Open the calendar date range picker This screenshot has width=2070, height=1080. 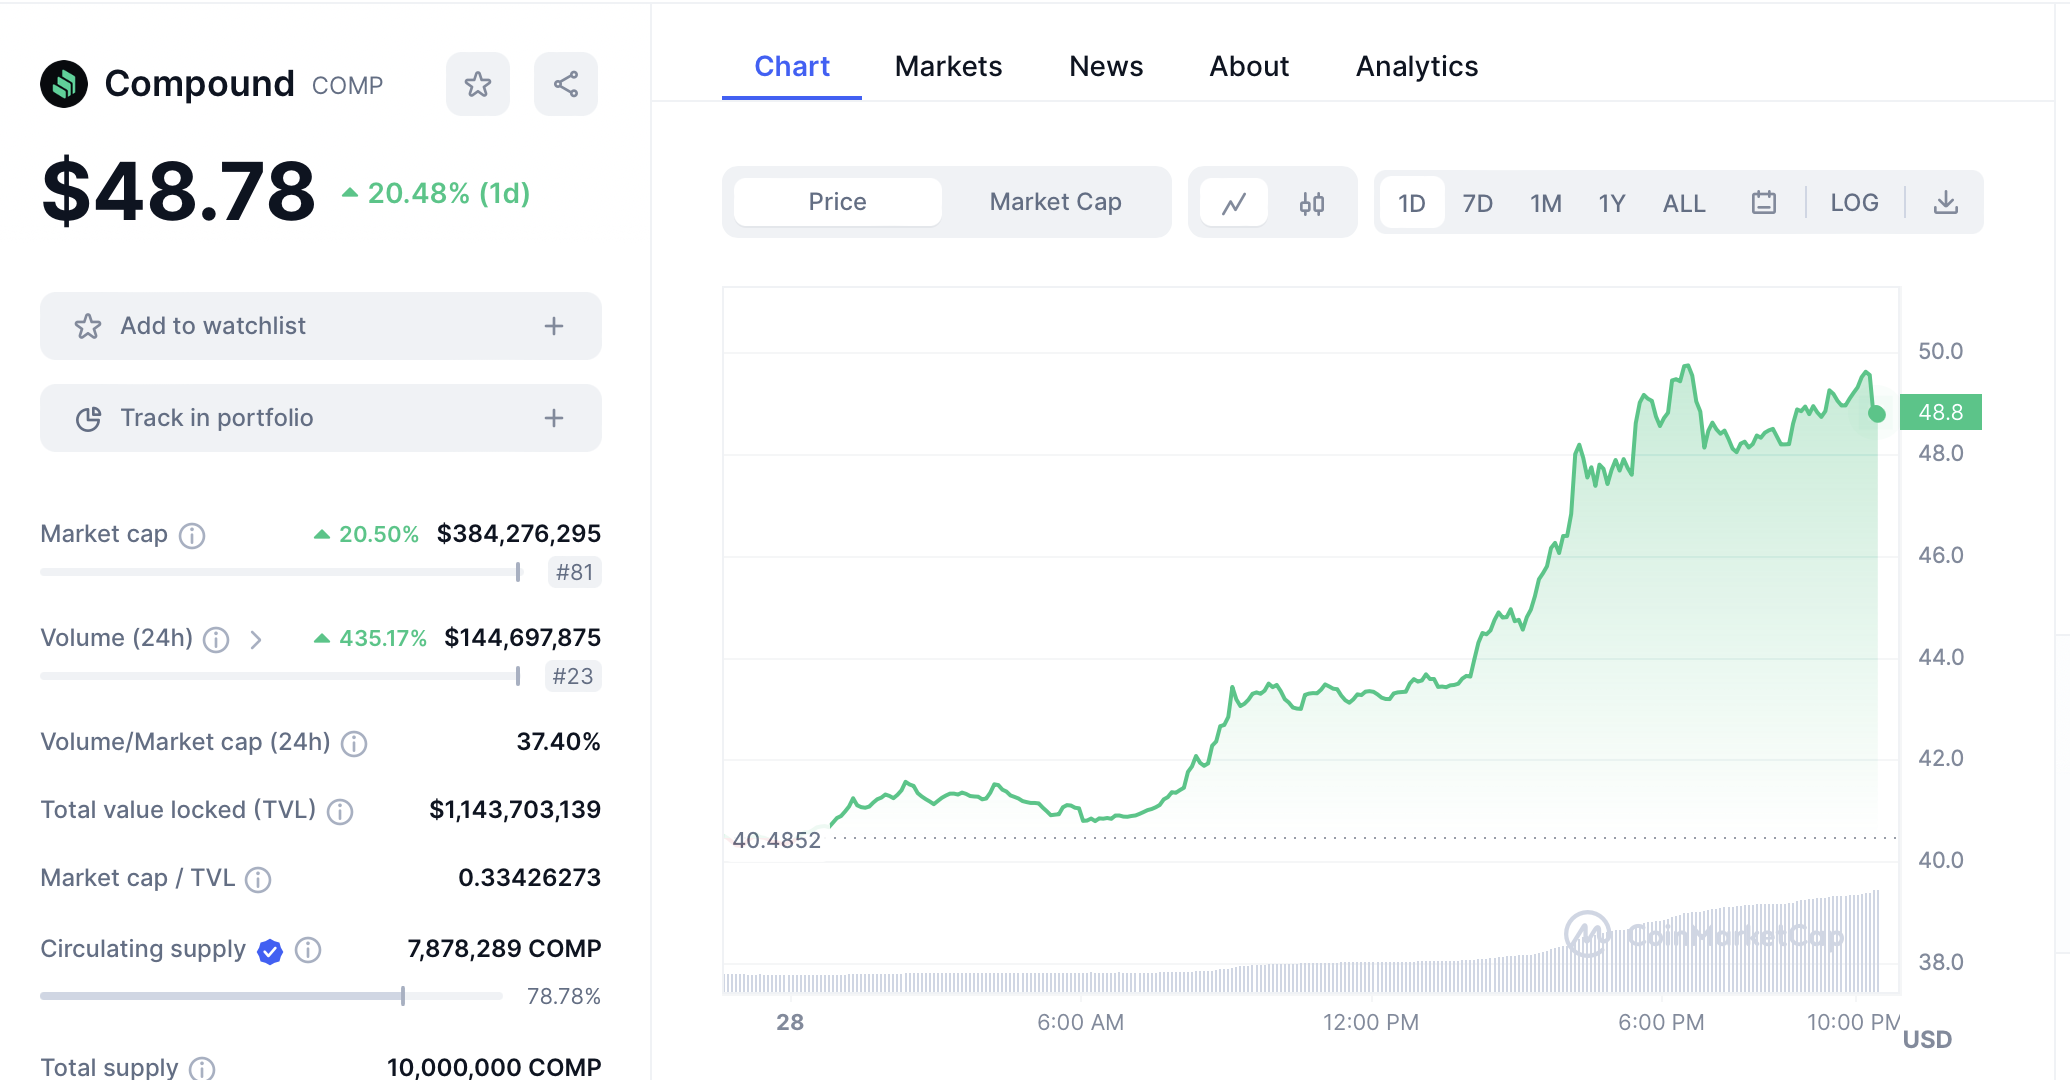coord(1764,203)
